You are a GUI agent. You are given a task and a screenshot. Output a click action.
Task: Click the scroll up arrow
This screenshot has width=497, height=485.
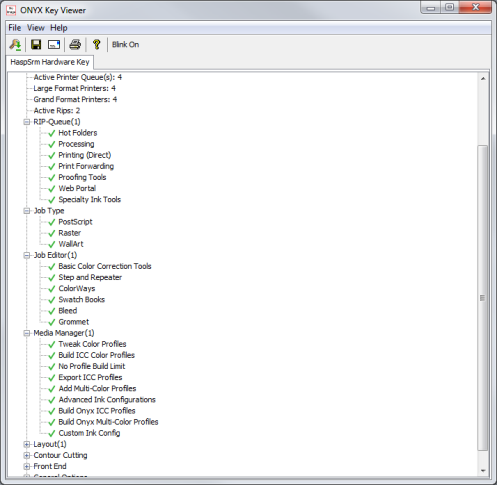(483, 79)
